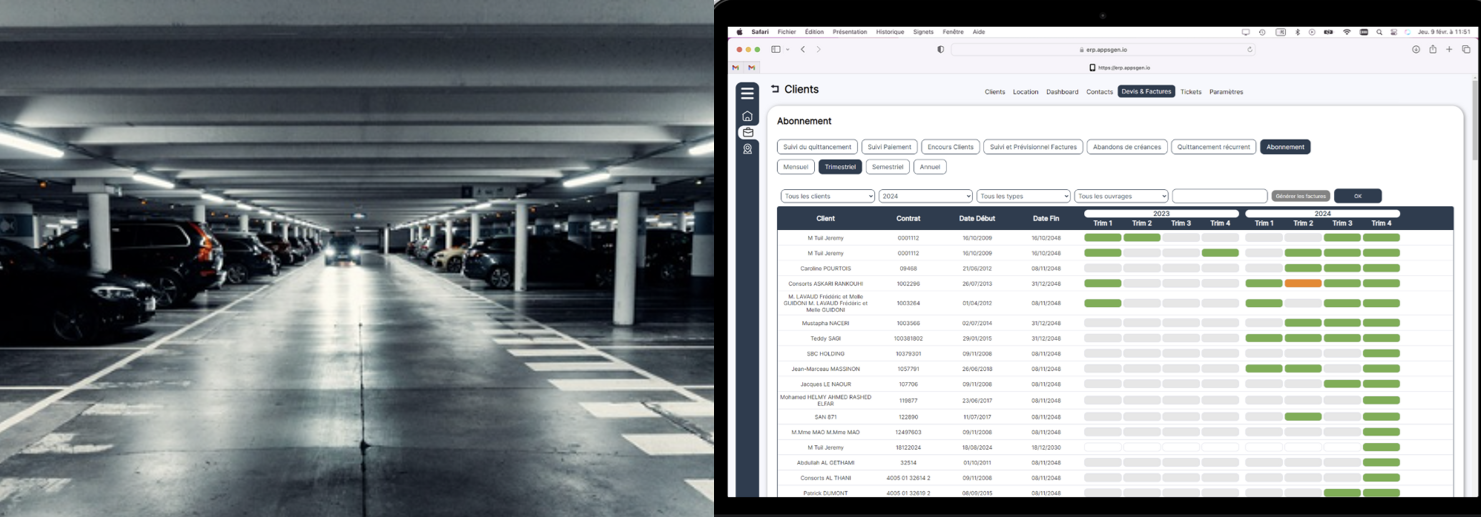The image size is (1481, 517).
Task: Select the Mensuel period option
Action: point(796,167)
